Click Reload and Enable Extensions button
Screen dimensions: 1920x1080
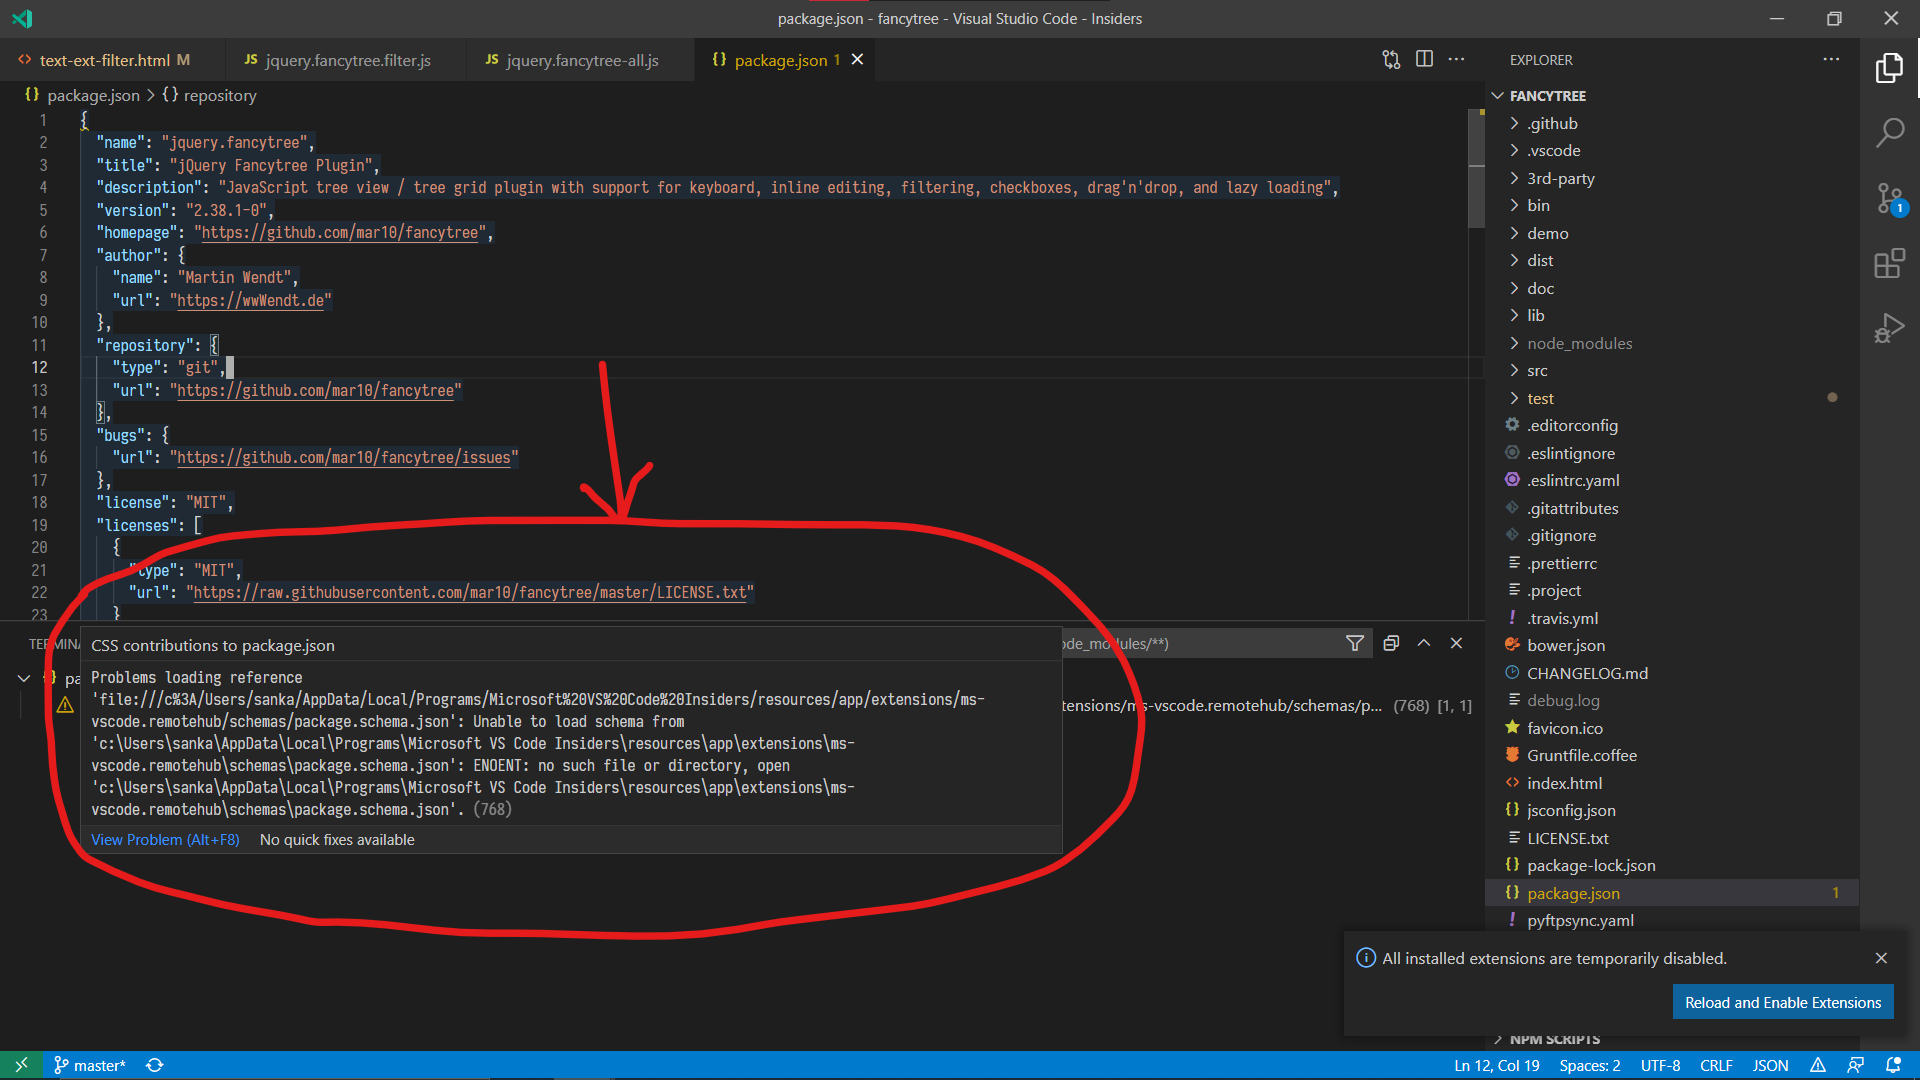coord(1783,1002)
